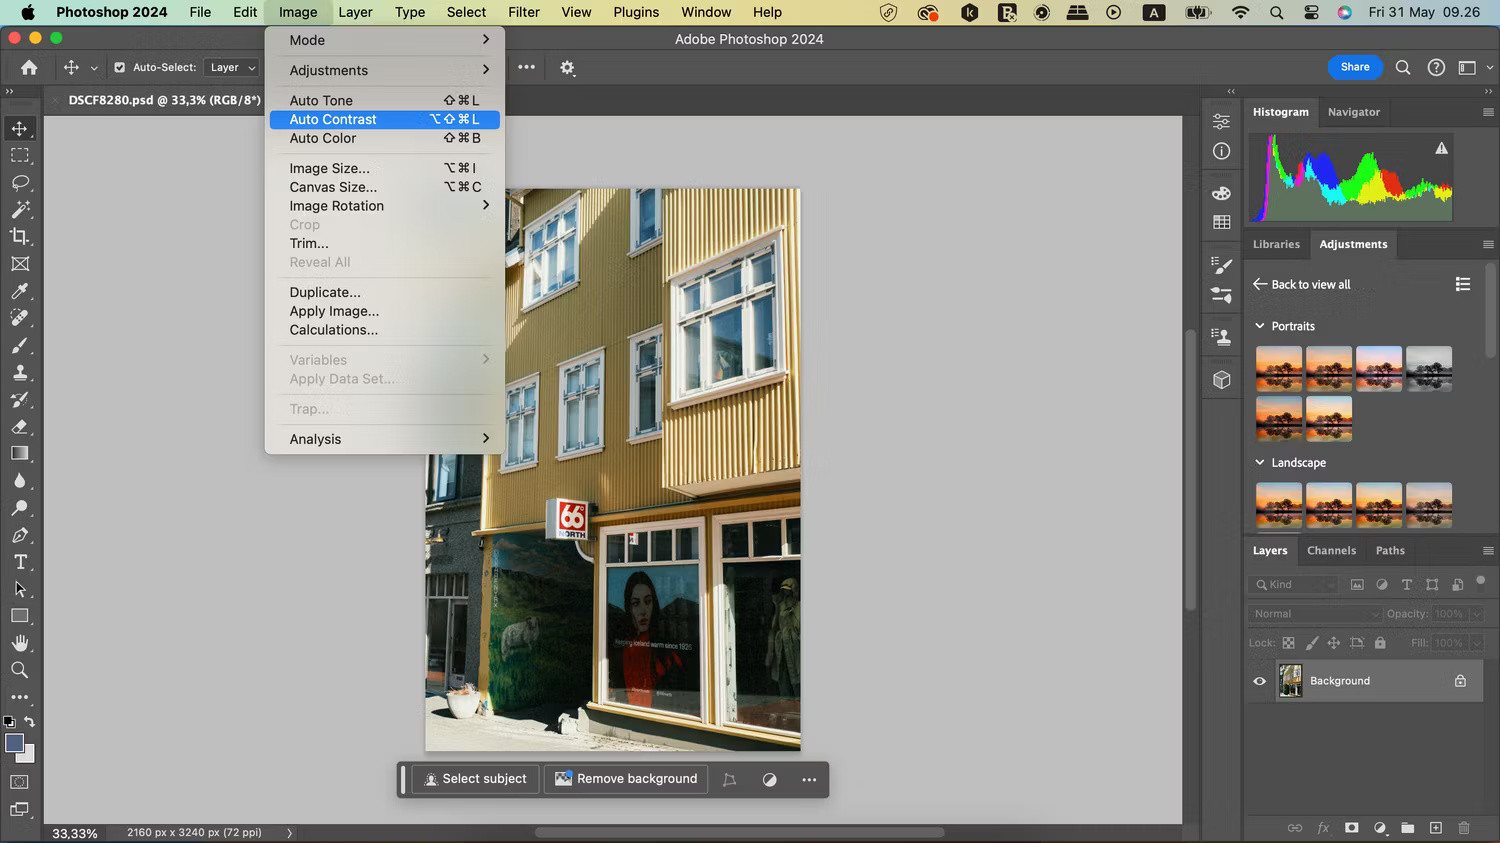Select the Type tool

tap(20, 562)
